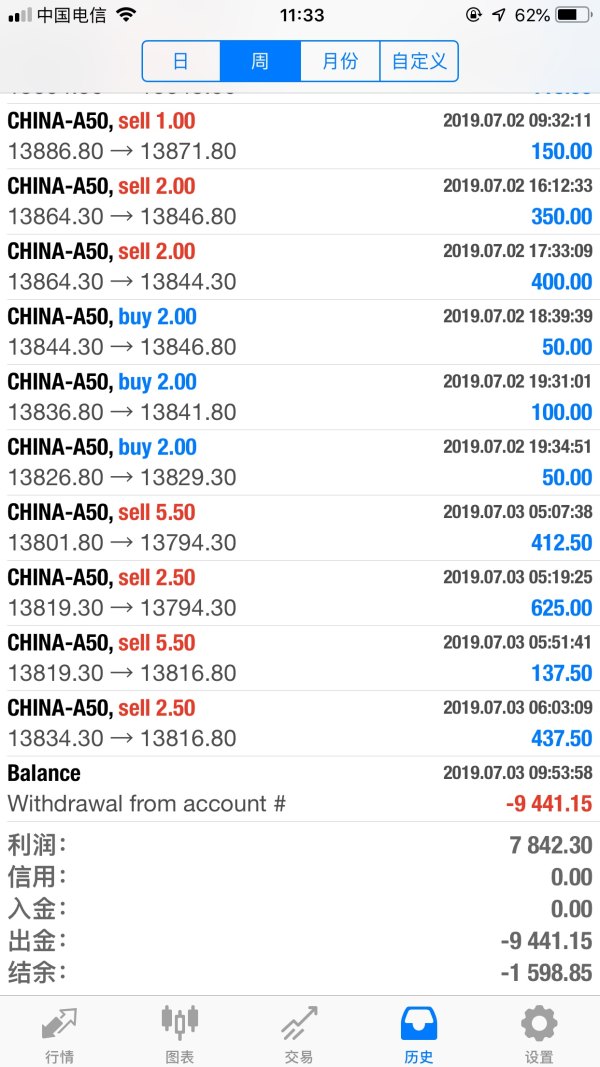The image size is (600, 1067).
Task: Choose the 自定义 custom period filter
Action: [x=419, y=61]
